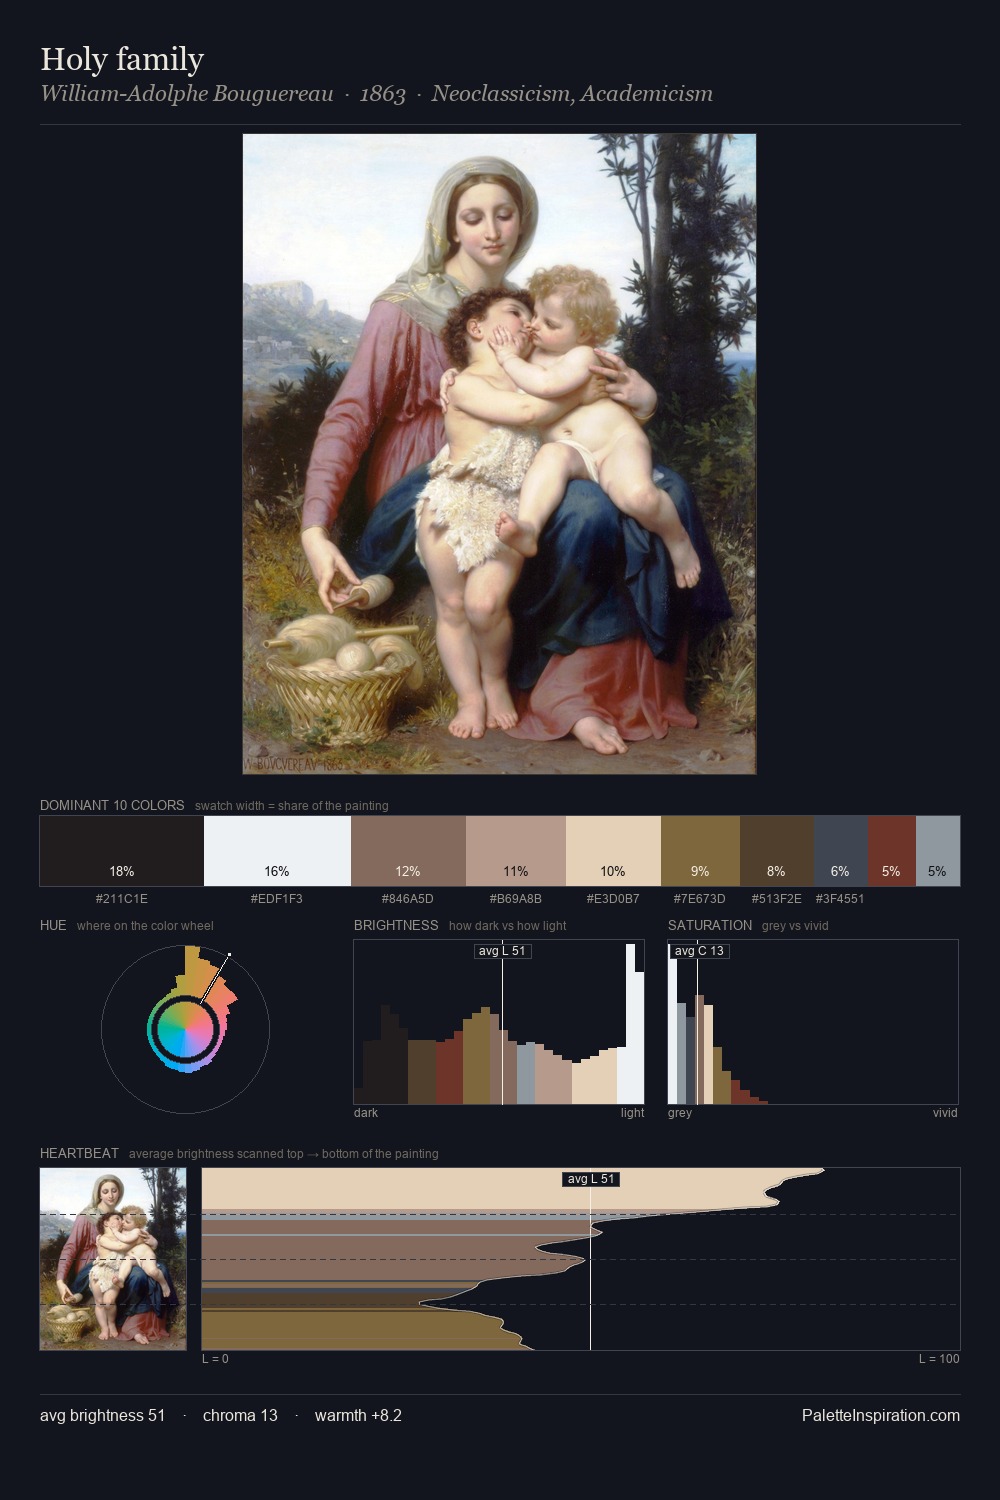This screenshot has height=1500, width=1000.
Task: Click 'Neoclassicism, Academicism' style text
Action: coord(572,94)
